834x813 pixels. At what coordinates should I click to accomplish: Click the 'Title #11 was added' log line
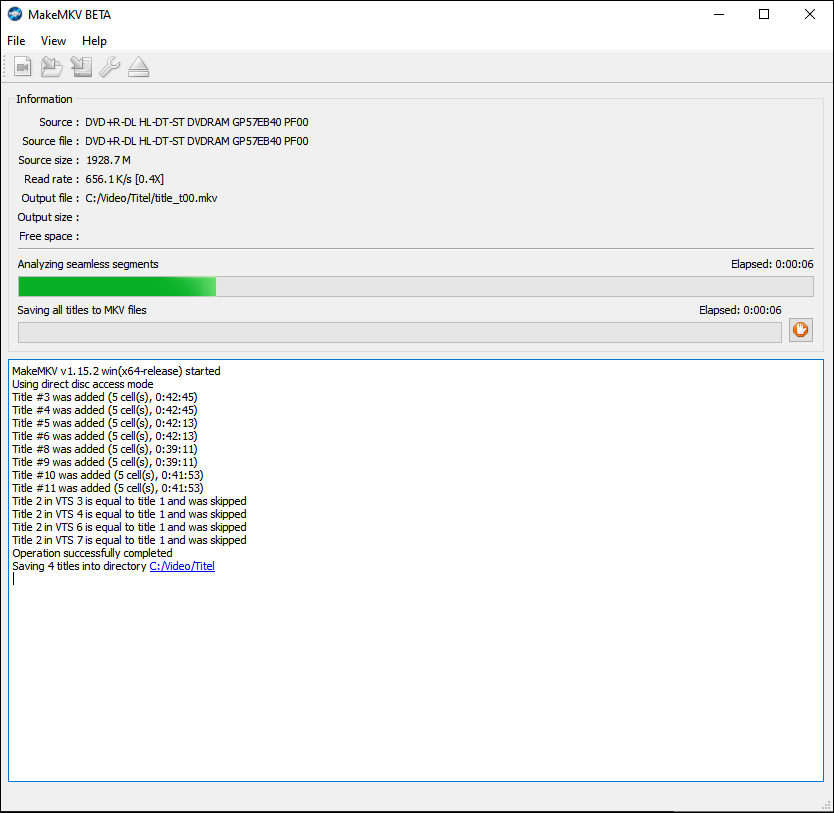[x=108, y=488]
